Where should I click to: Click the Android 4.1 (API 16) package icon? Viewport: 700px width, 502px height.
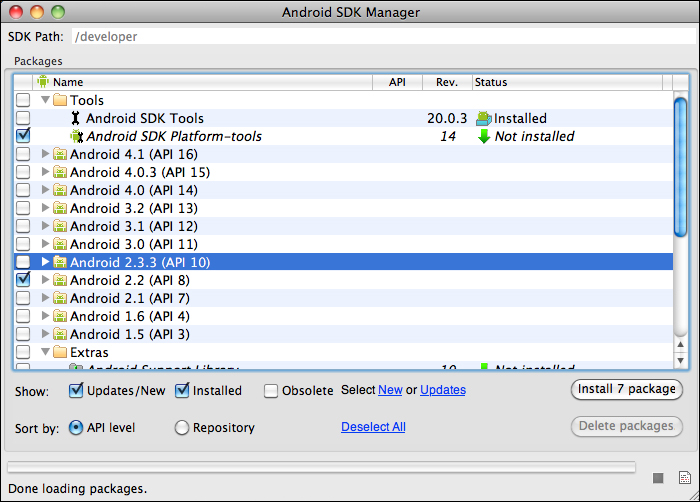[x=60, y=154]
